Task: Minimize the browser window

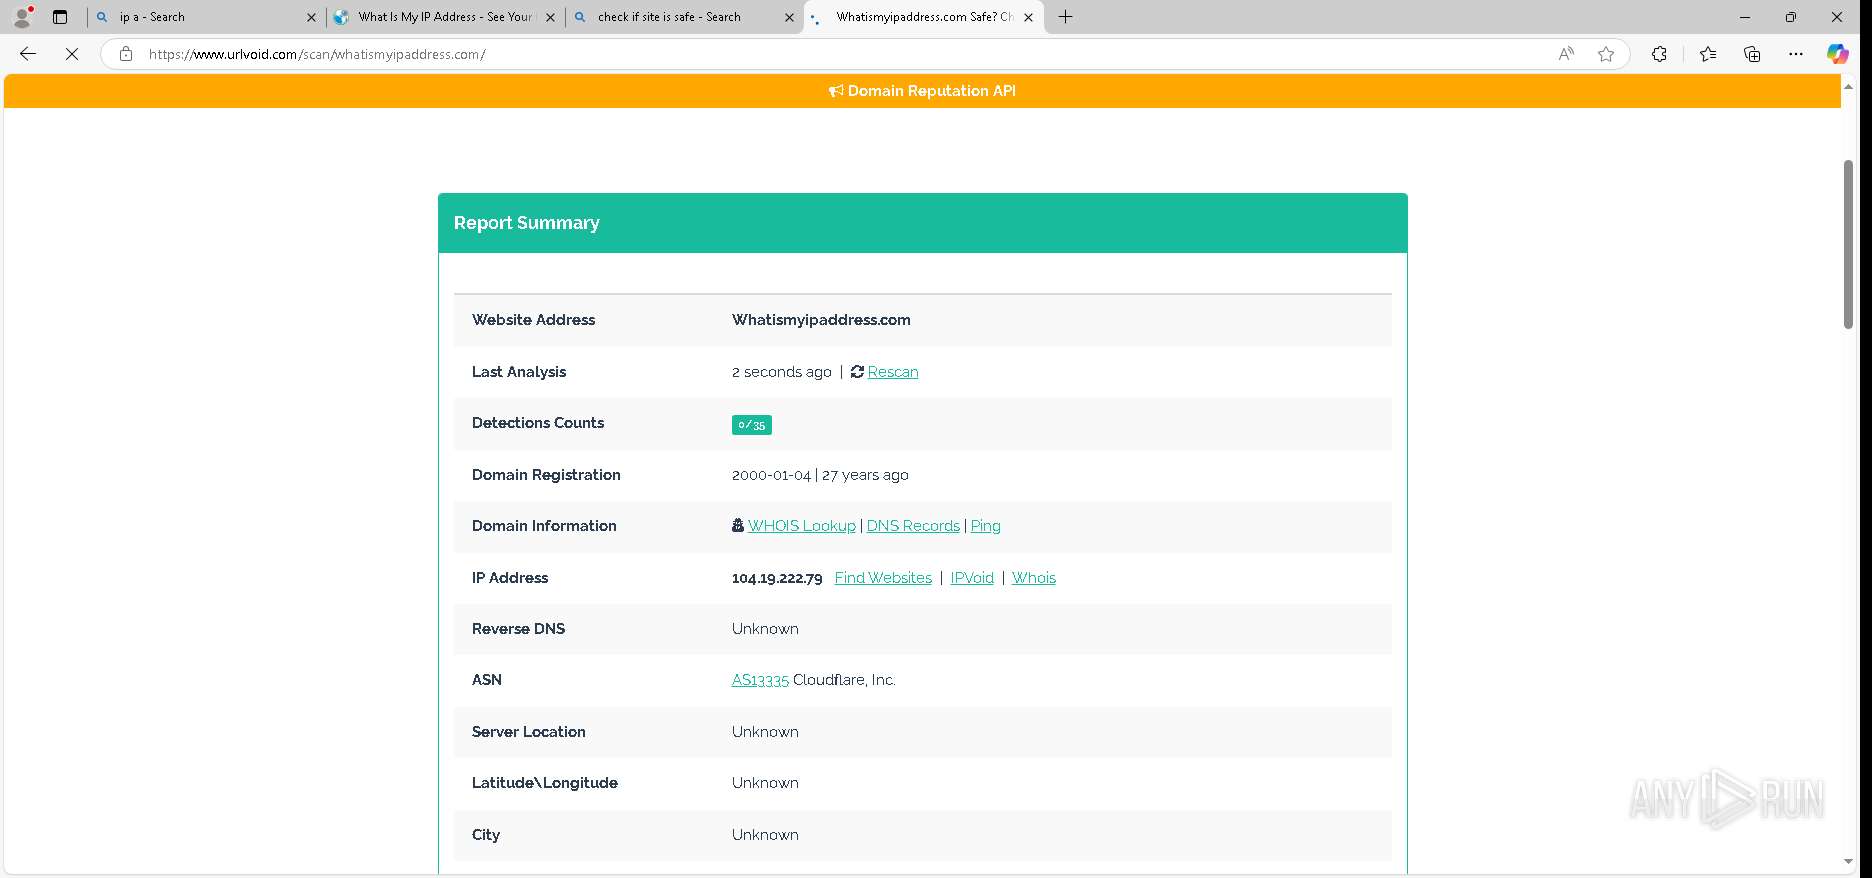Action: pyautogui.click(x=1745, y=17)
